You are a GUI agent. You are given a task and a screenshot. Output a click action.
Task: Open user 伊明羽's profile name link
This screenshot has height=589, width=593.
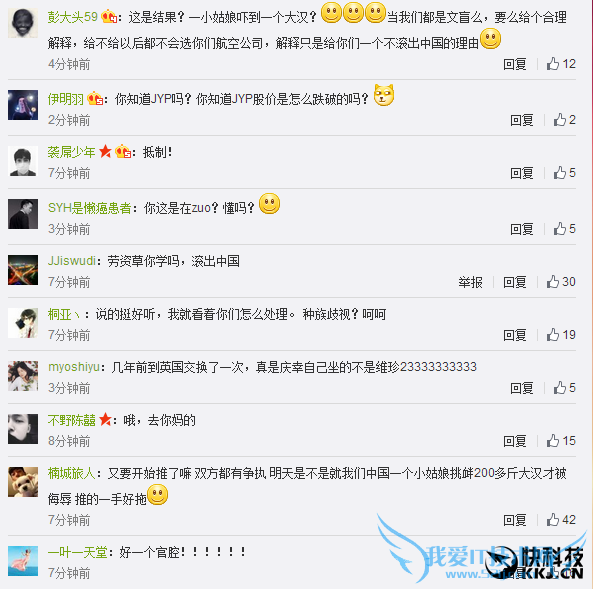click(65, 99)
